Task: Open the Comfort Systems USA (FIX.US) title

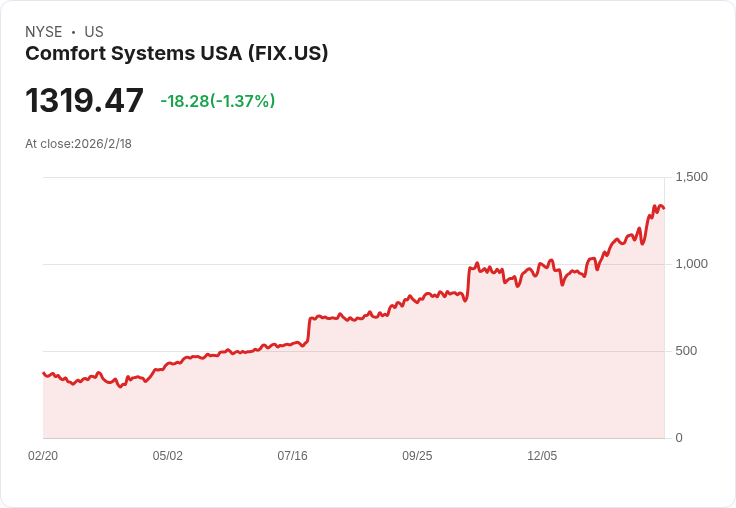Action: pos(176,53)
